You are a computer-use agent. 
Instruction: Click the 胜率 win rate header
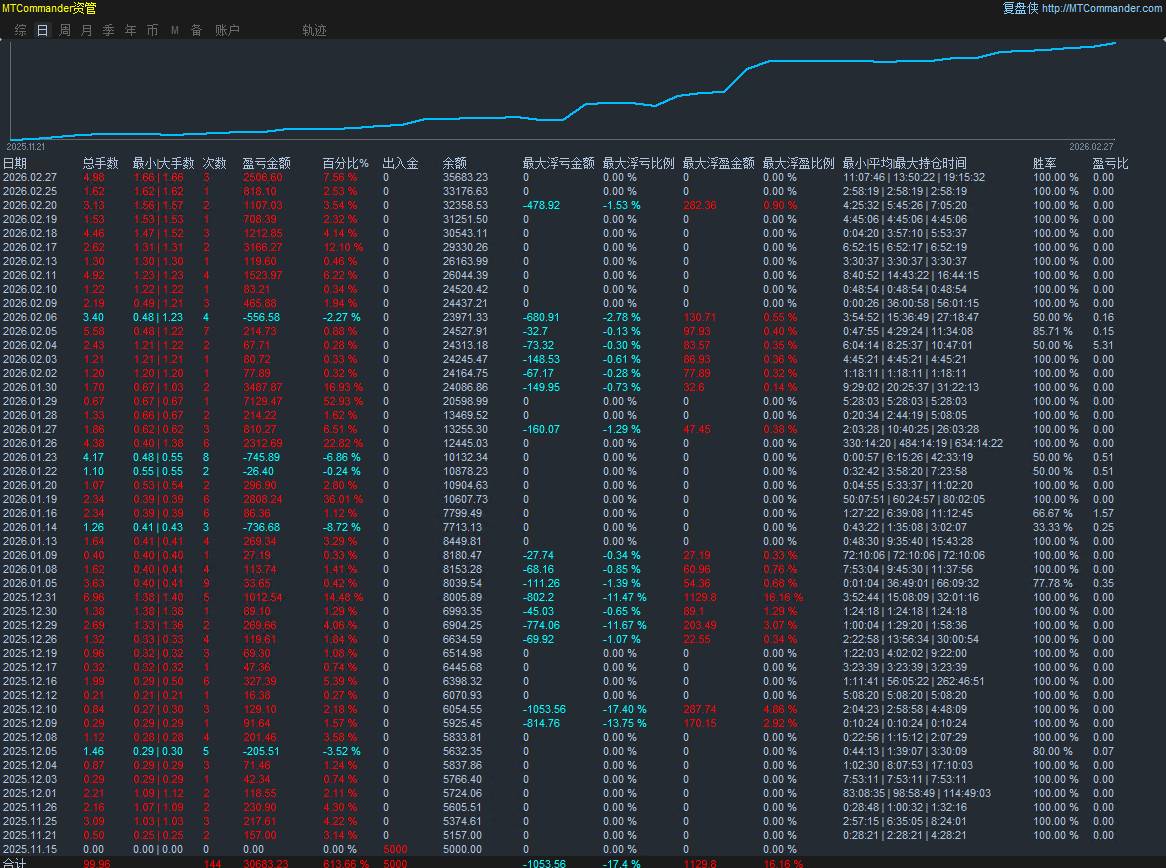tap(1044, 163)
